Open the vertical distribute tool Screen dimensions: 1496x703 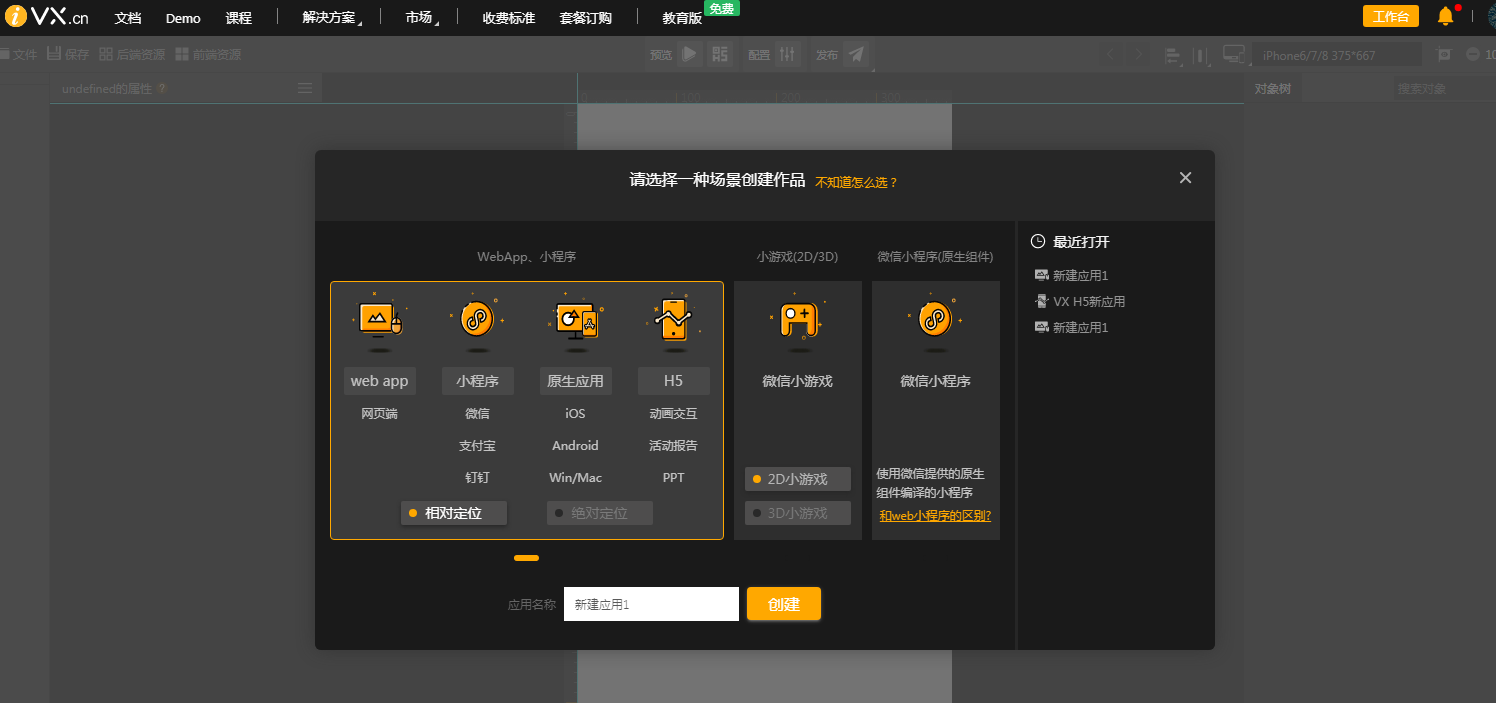pyautogui.click(x=1201, y=55)
